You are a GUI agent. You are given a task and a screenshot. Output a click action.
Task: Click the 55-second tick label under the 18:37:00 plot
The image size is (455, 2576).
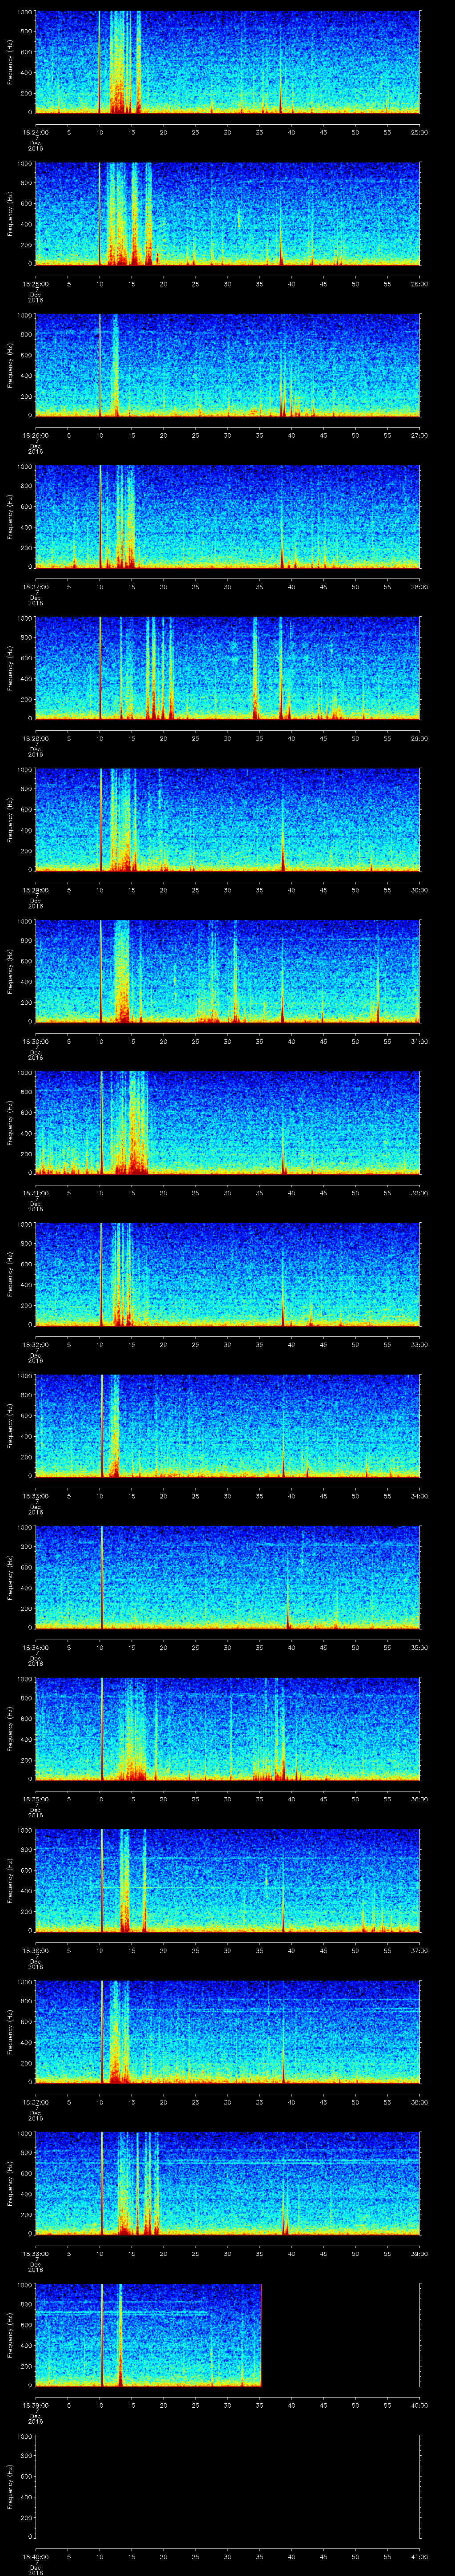[x=388, y=2102]
